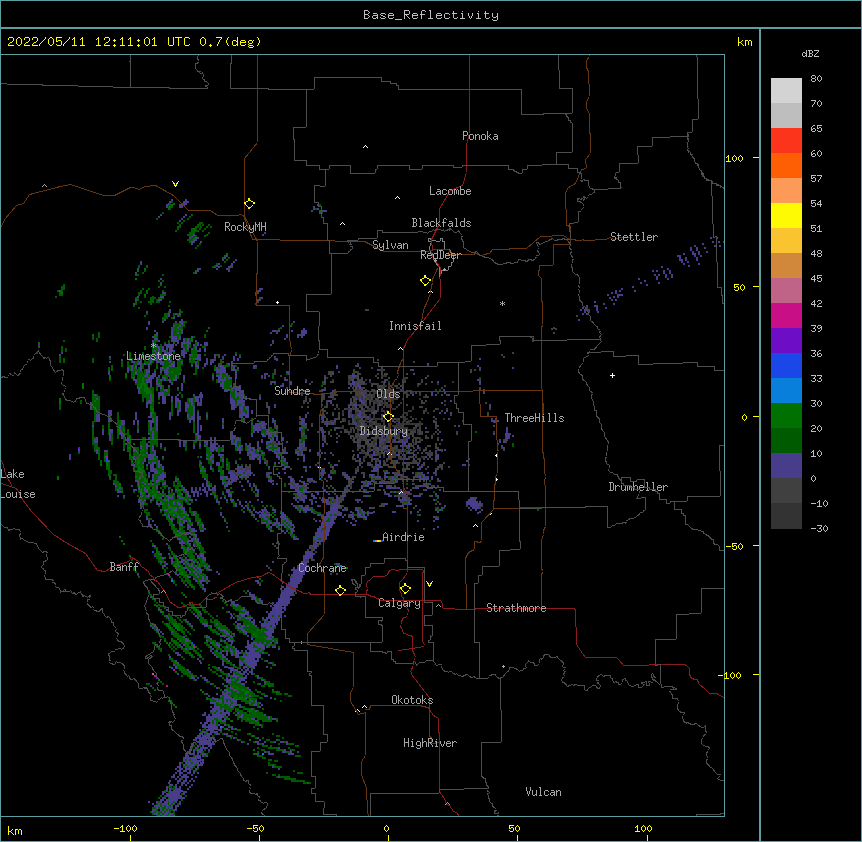
Task: Click the km unit label beside the timestamp row
Action: point(744,42)
